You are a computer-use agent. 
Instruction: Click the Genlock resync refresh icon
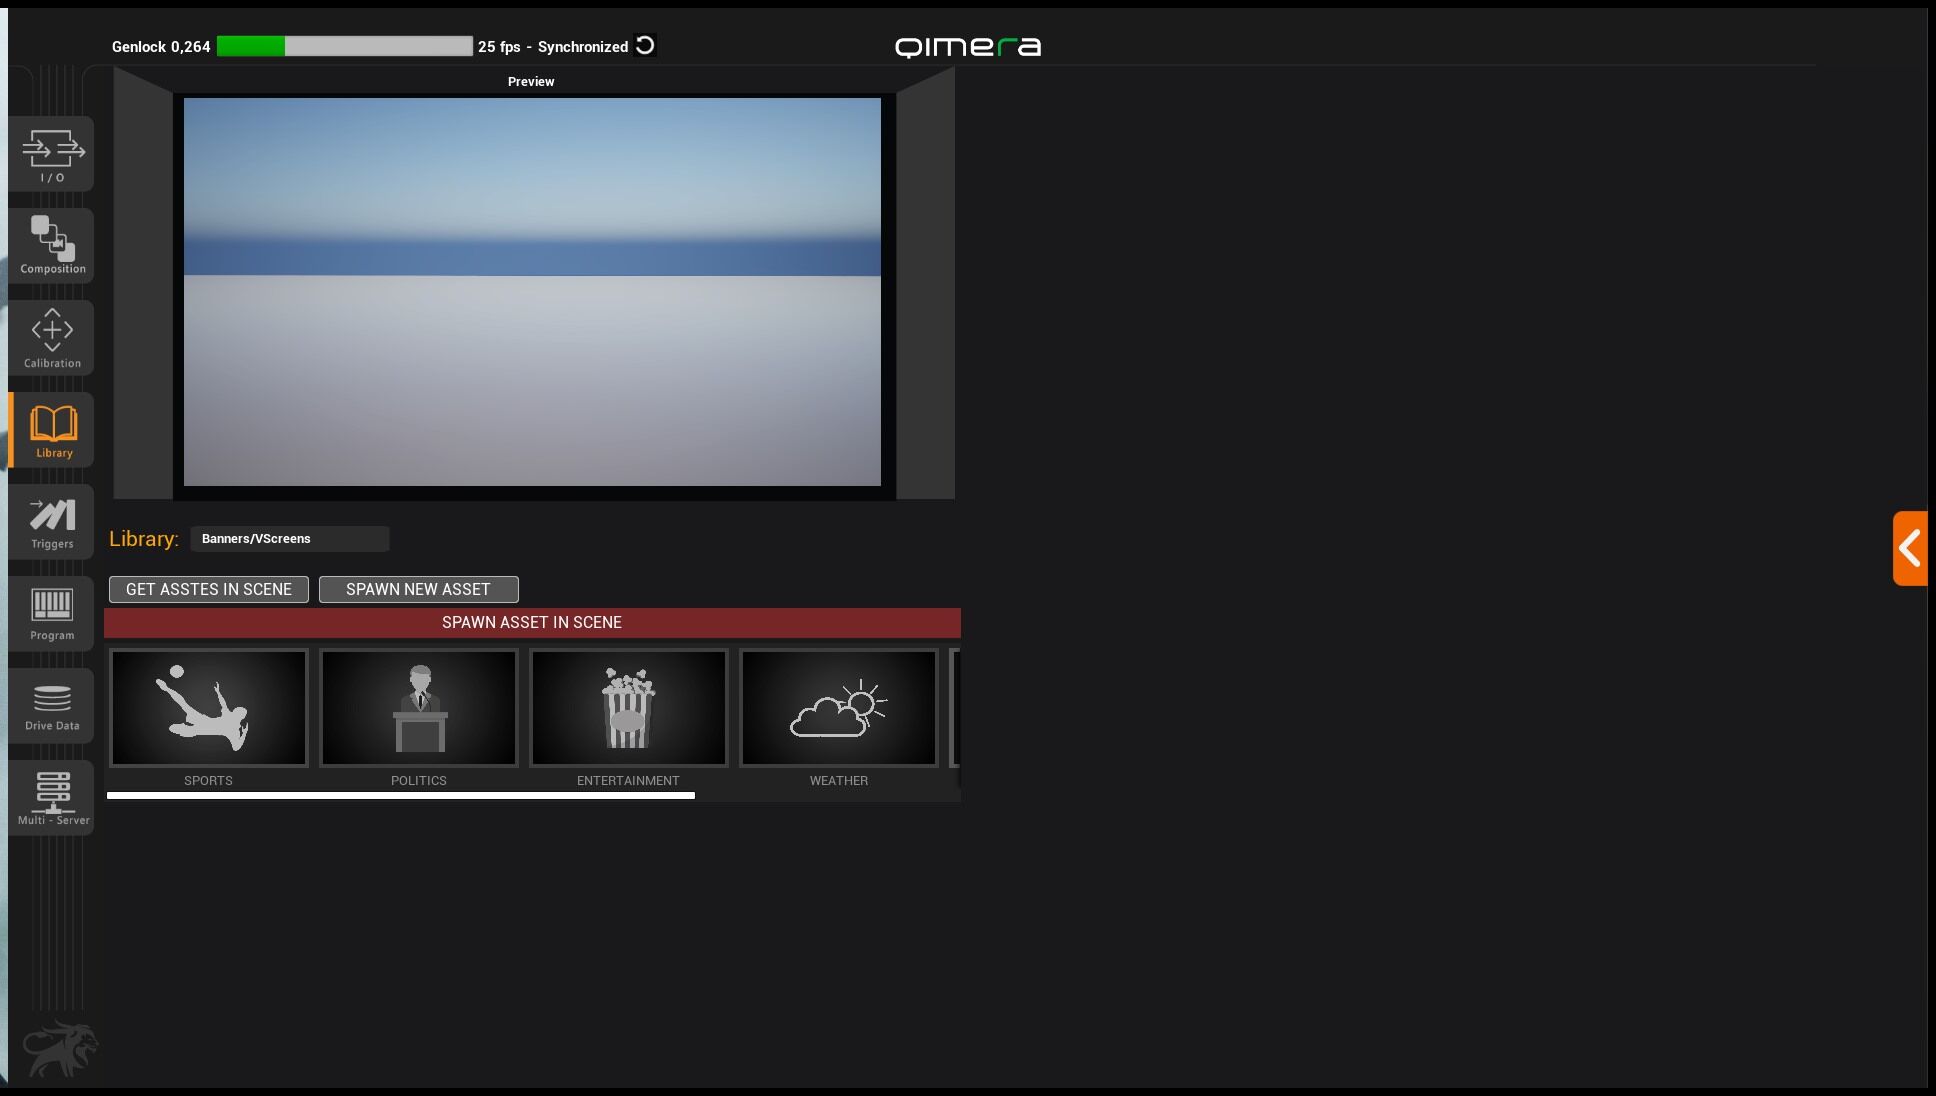pos(645,46)
